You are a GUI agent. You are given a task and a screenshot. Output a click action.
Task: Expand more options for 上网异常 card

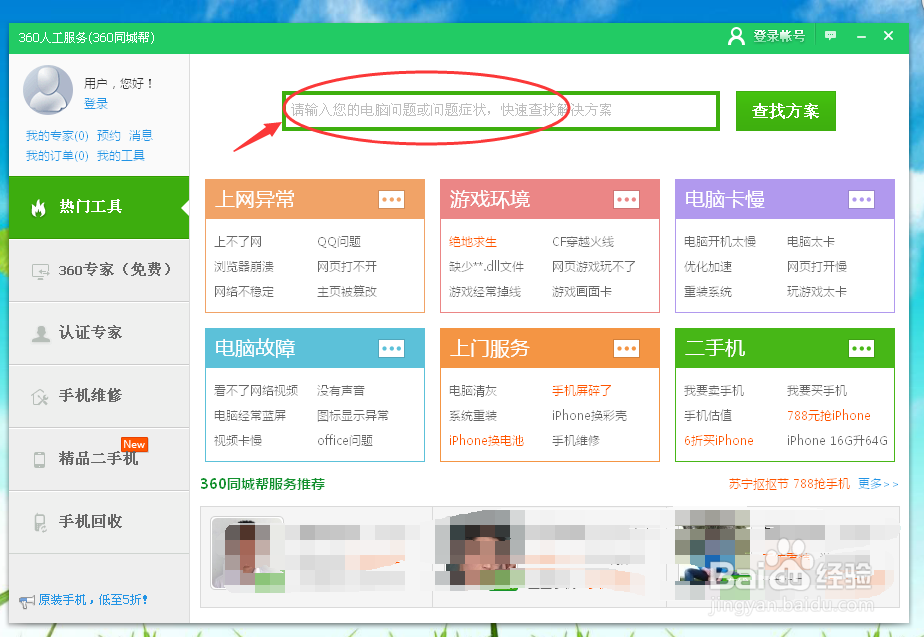click(x=392, y=200)
